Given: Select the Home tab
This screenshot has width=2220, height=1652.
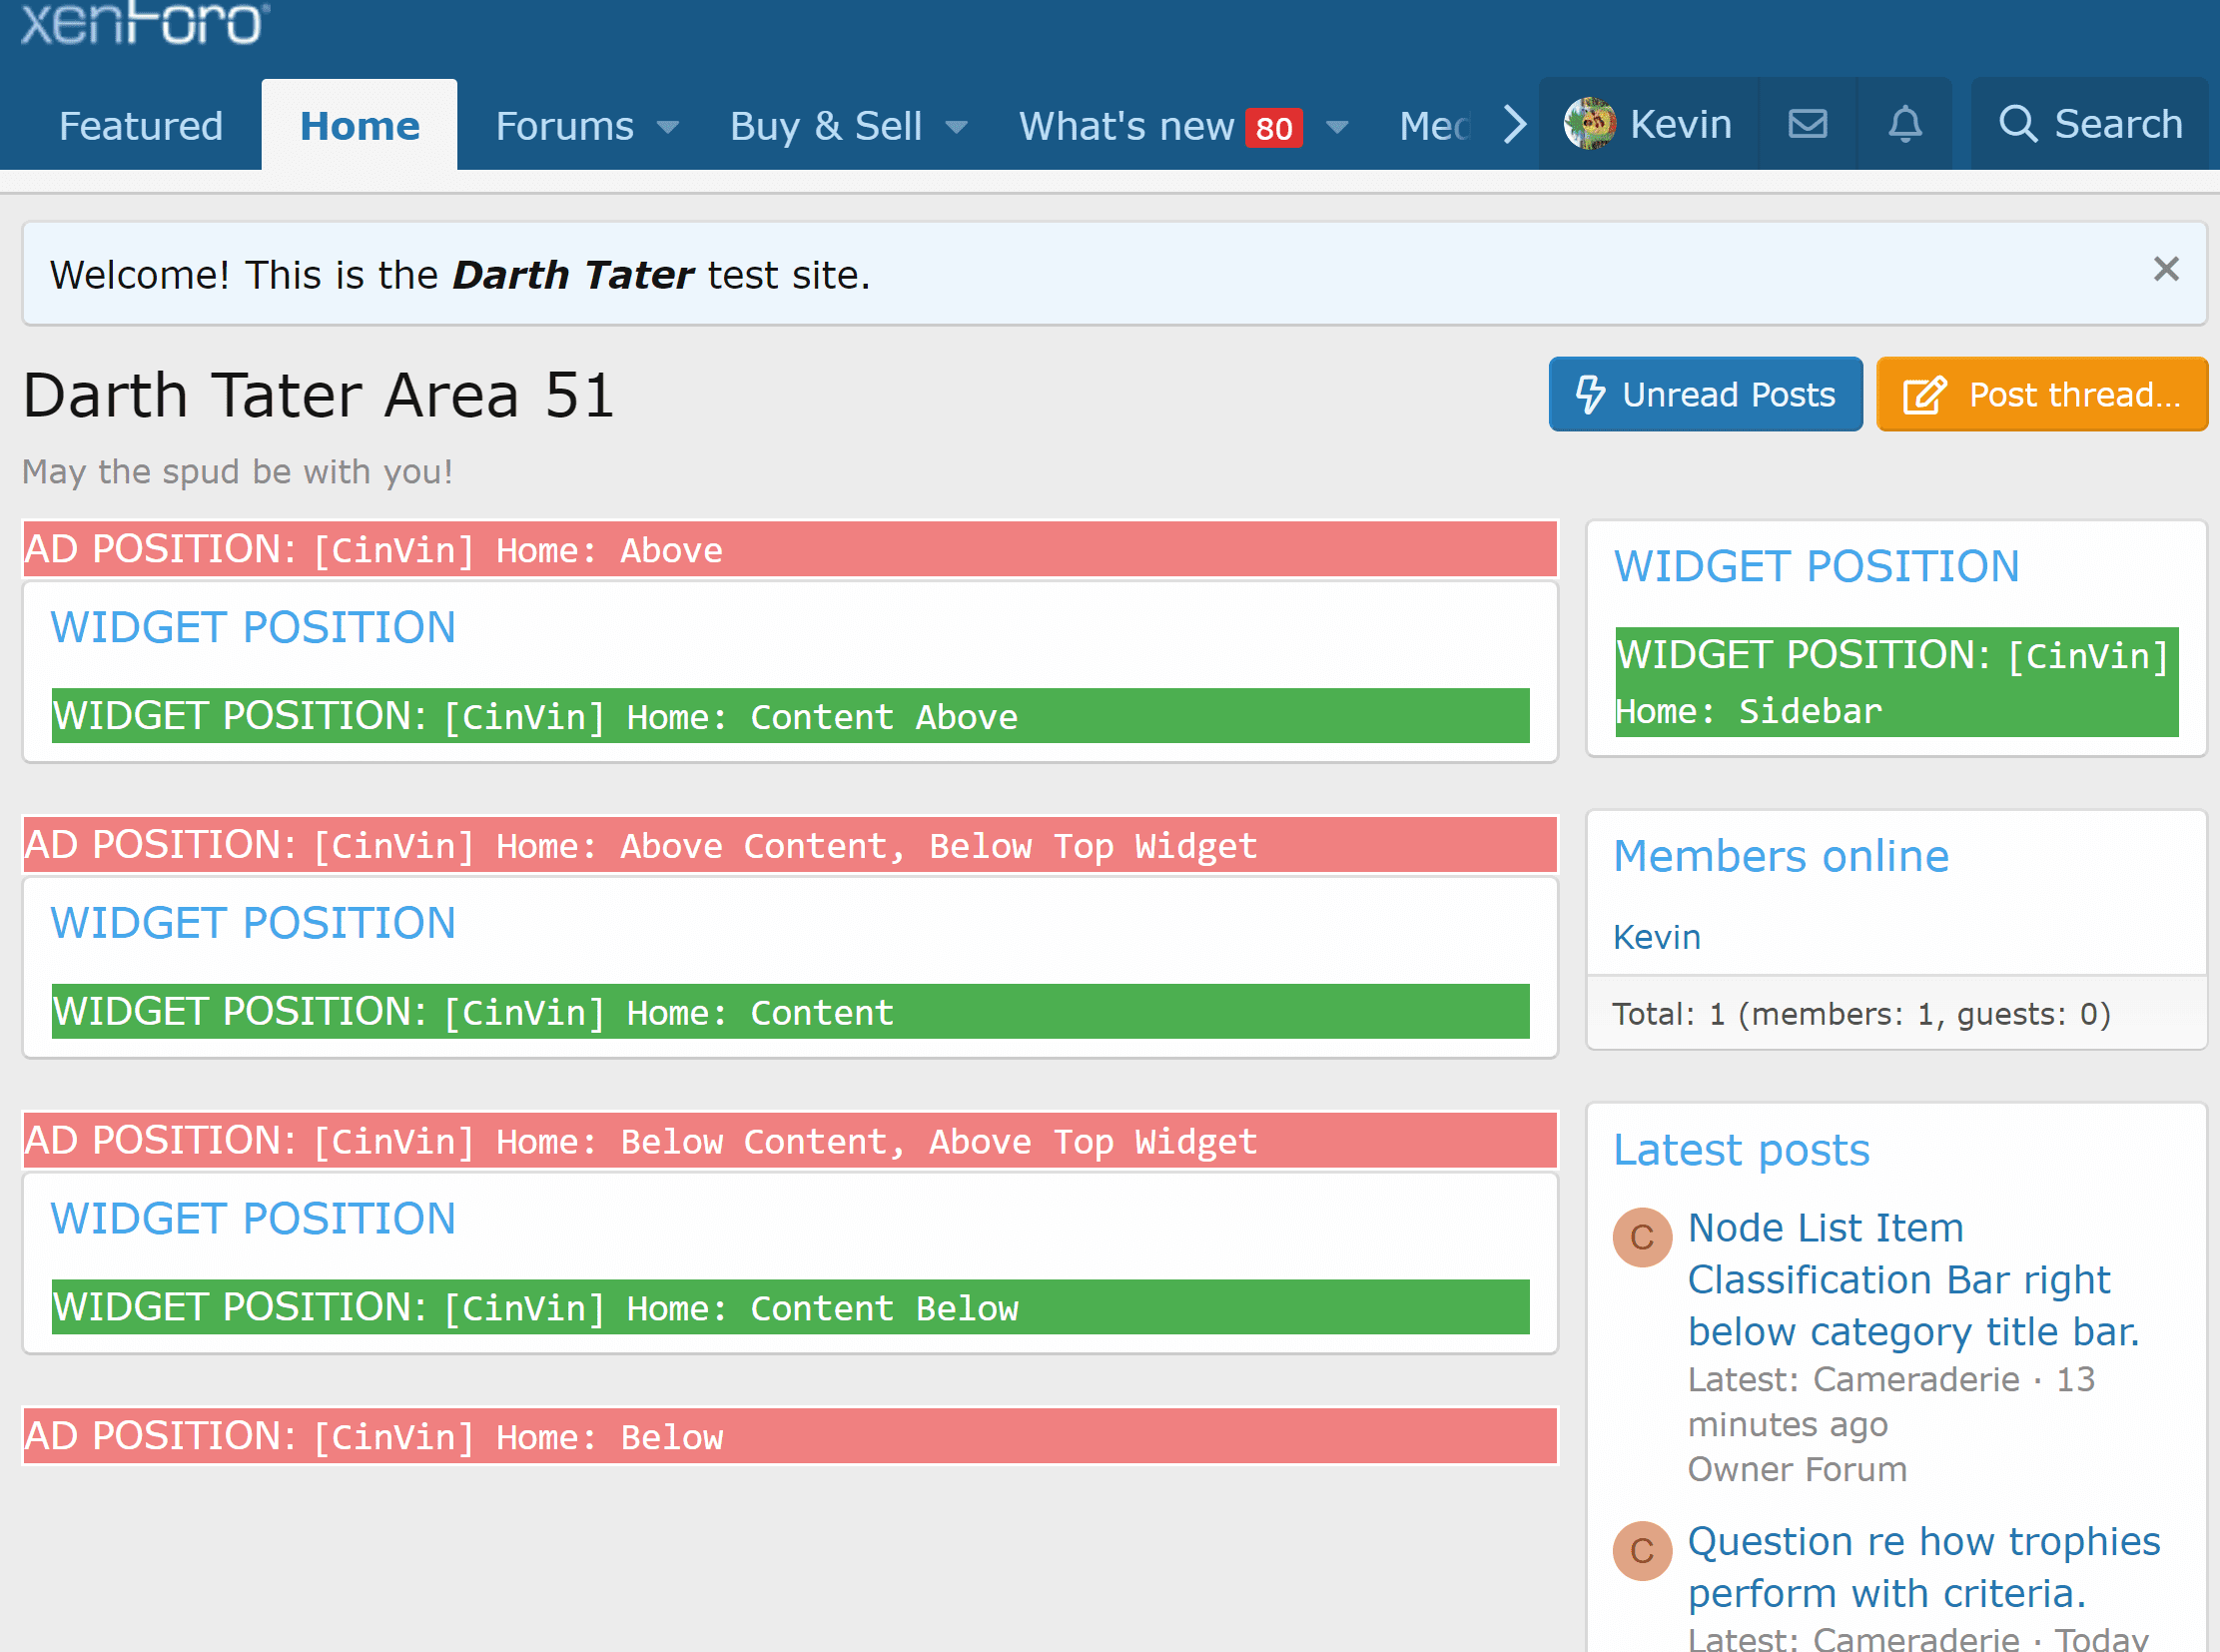Looking at the screenshot, I should click(360, 126).
